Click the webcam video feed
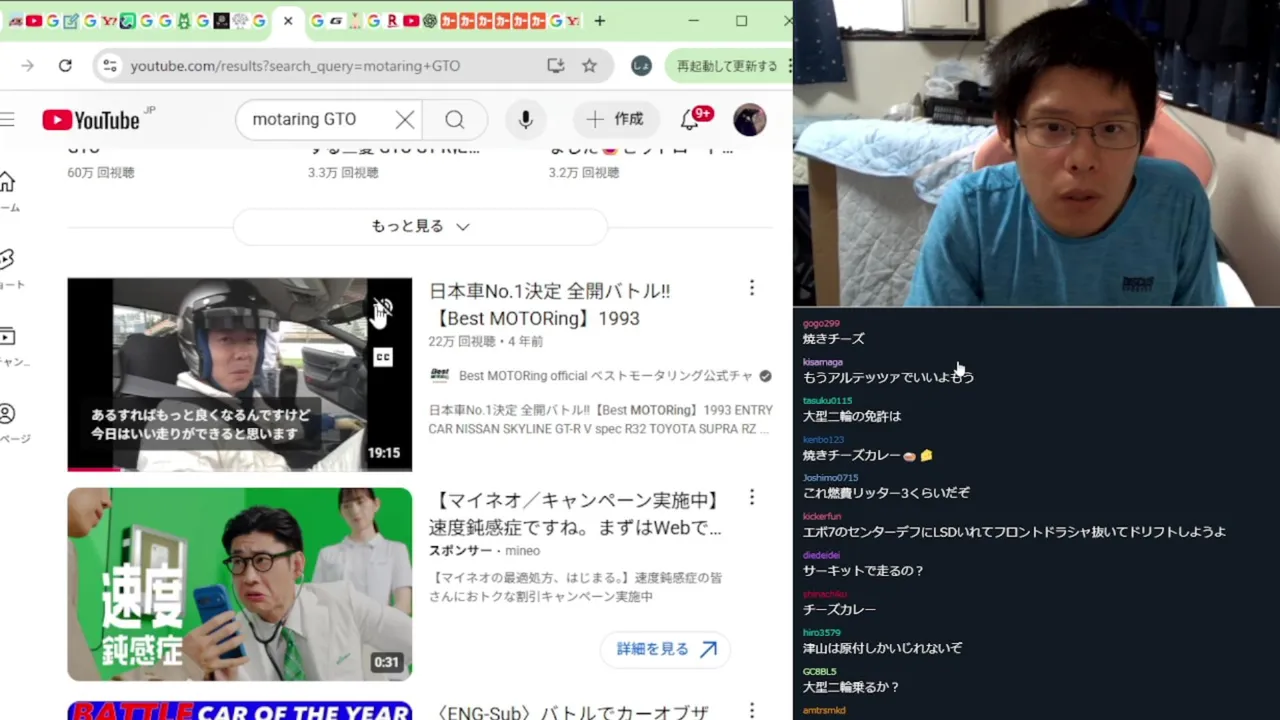Viewport: 1280px width, 720px height. coord(1036,153)
